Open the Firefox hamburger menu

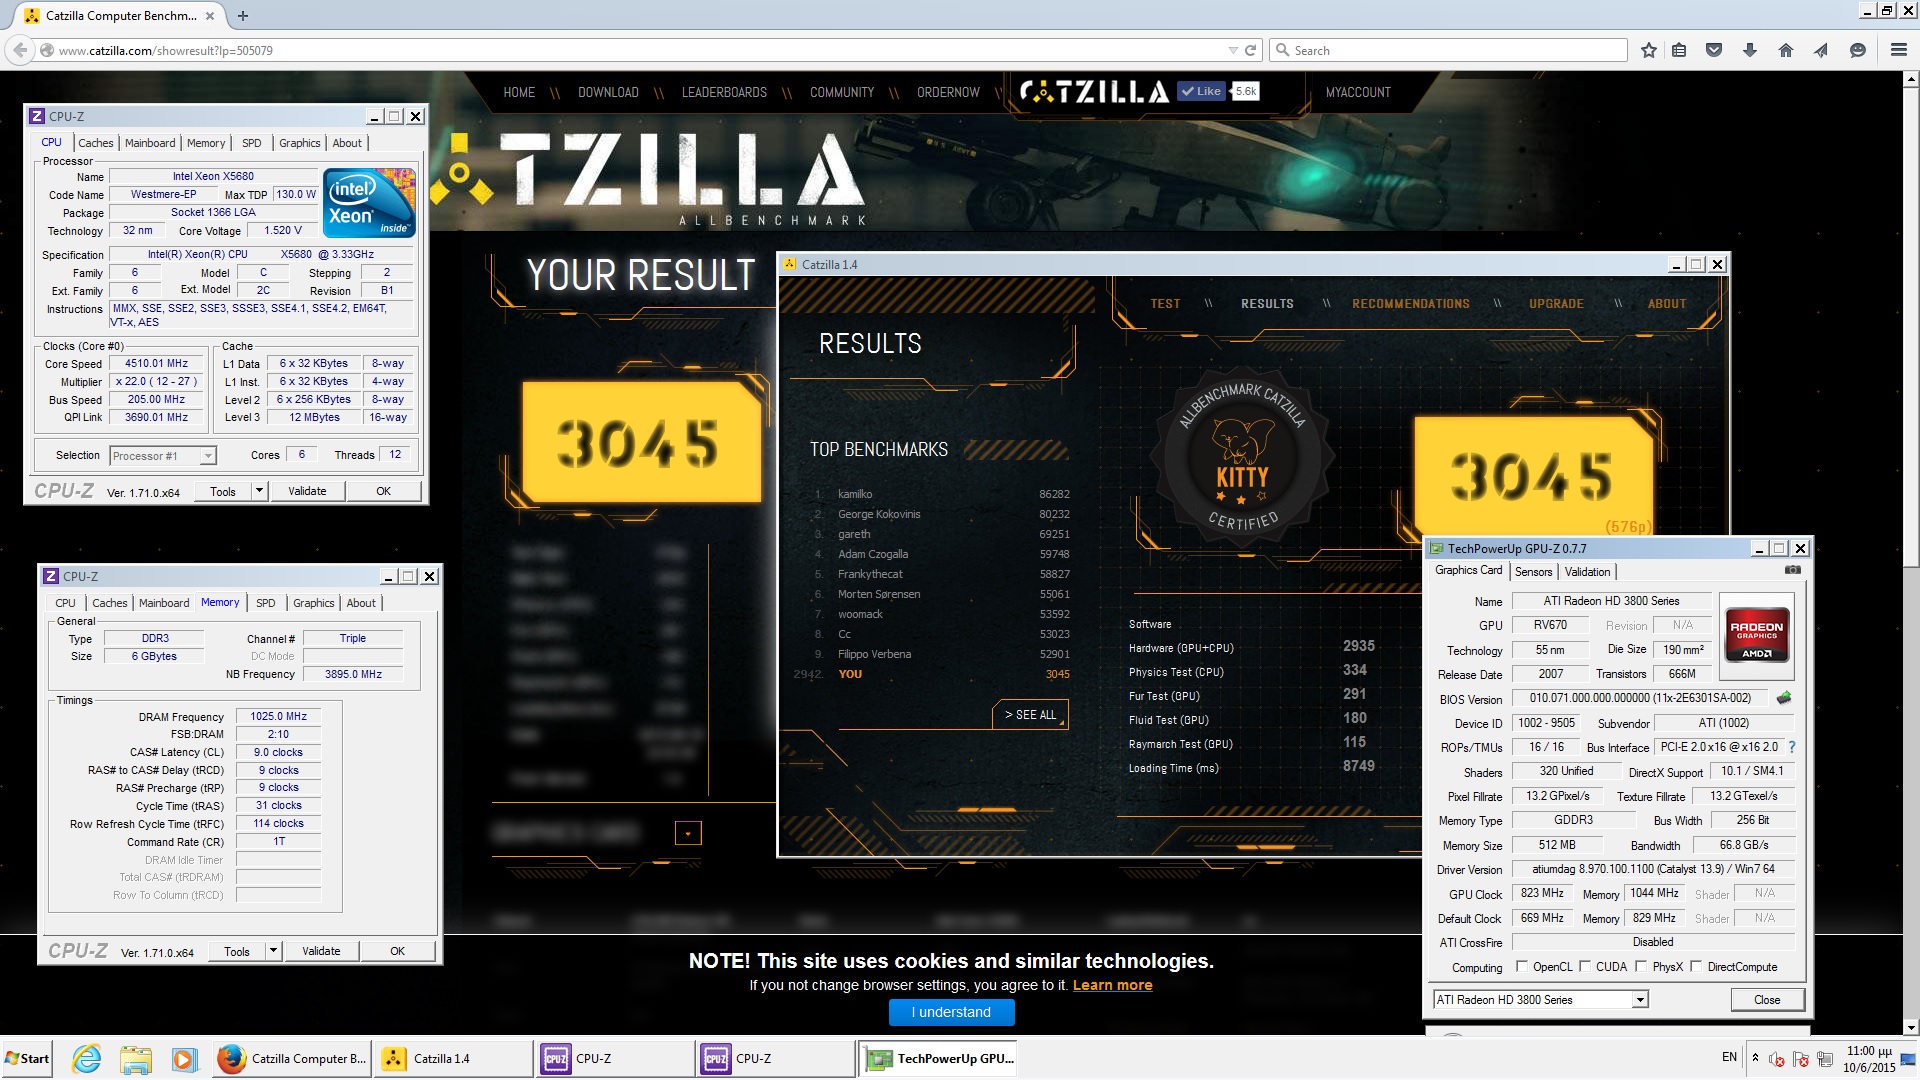click(1898, 50)
